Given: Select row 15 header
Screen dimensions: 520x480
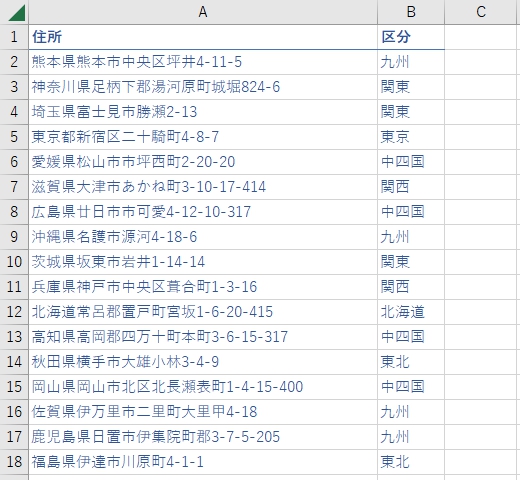Looking at the screenshot, I should coord(14,387).
